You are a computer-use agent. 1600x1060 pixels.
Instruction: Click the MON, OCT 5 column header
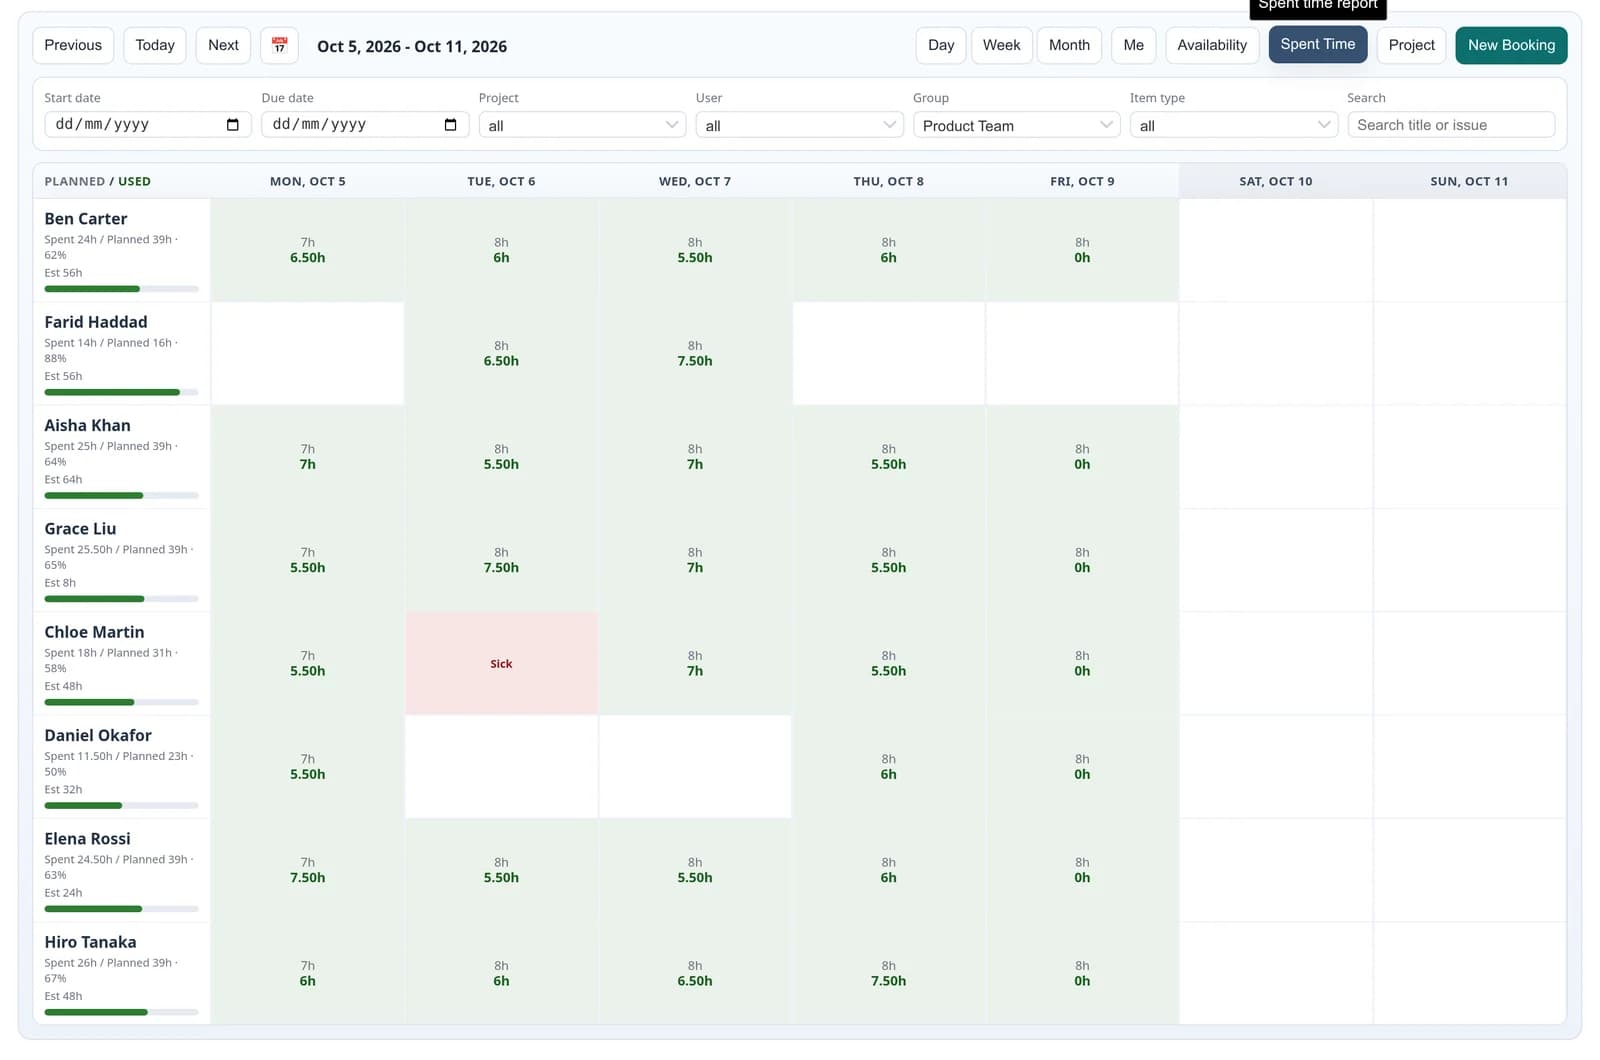click(308, 181)
